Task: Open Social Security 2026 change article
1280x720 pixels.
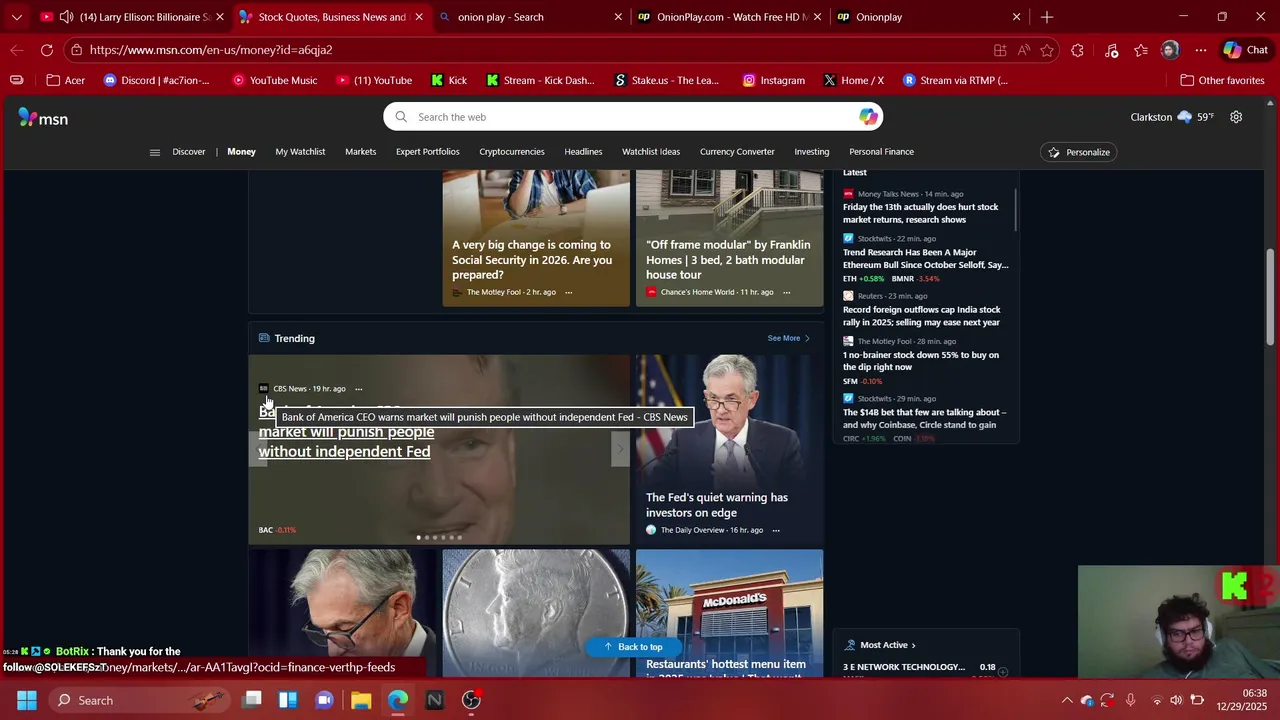Action: 531,260
